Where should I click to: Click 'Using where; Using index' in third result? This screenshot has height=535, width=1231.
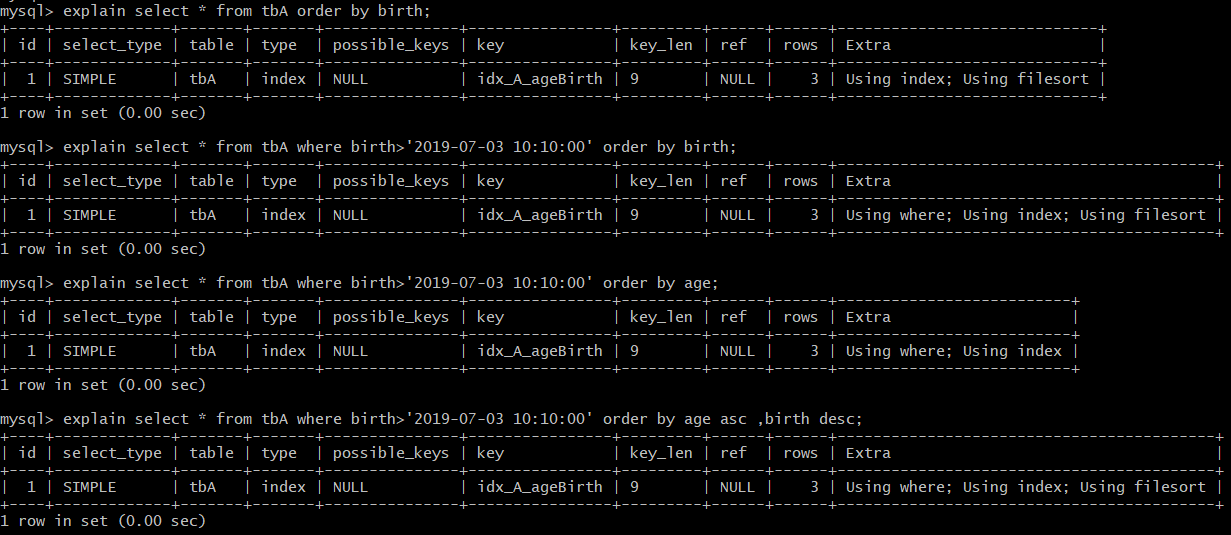coord(954,351)
